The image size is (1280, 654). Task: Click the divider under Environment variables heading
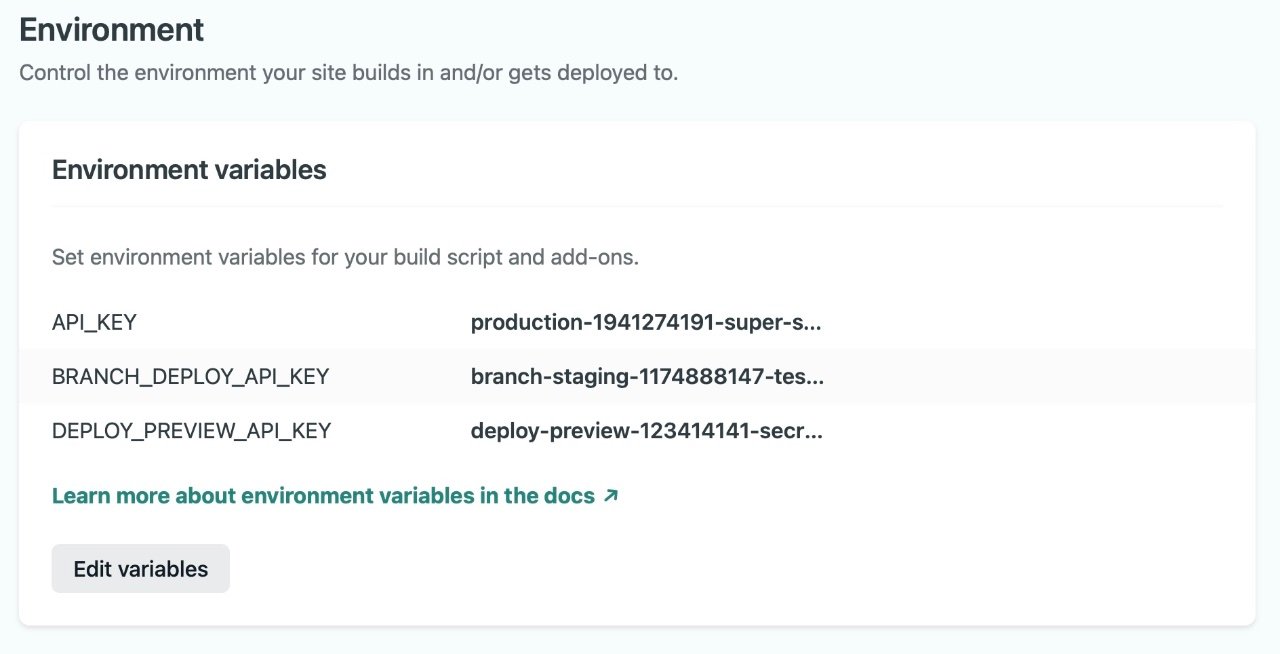point(640,205)
